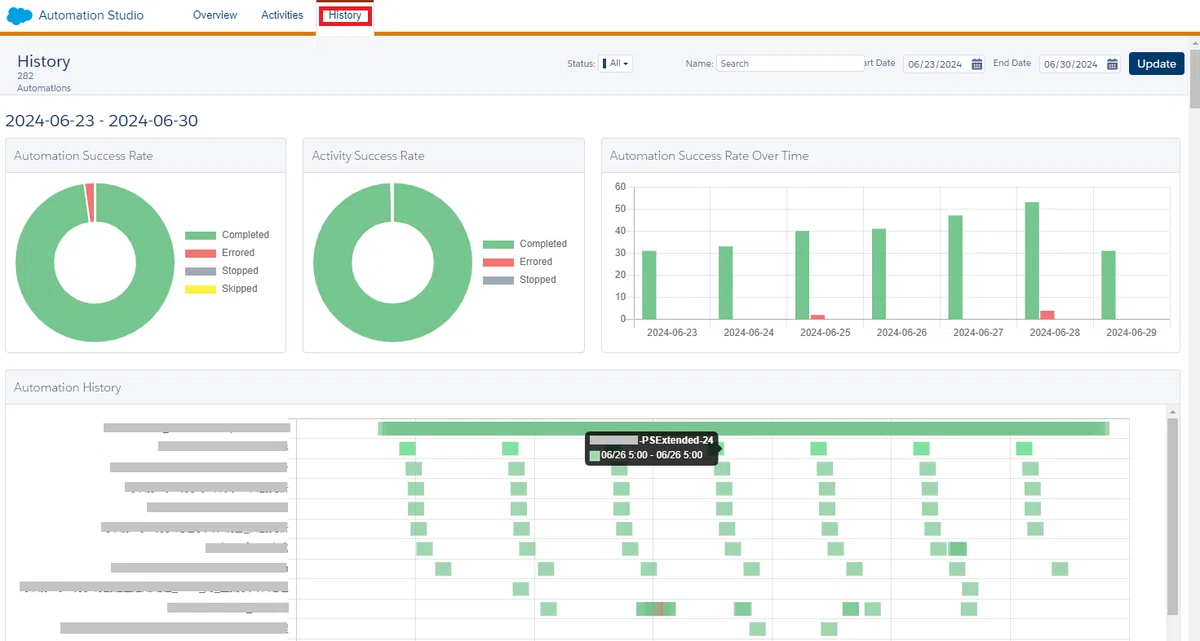
Task: Click the Update button
Action: [1157, 63]
